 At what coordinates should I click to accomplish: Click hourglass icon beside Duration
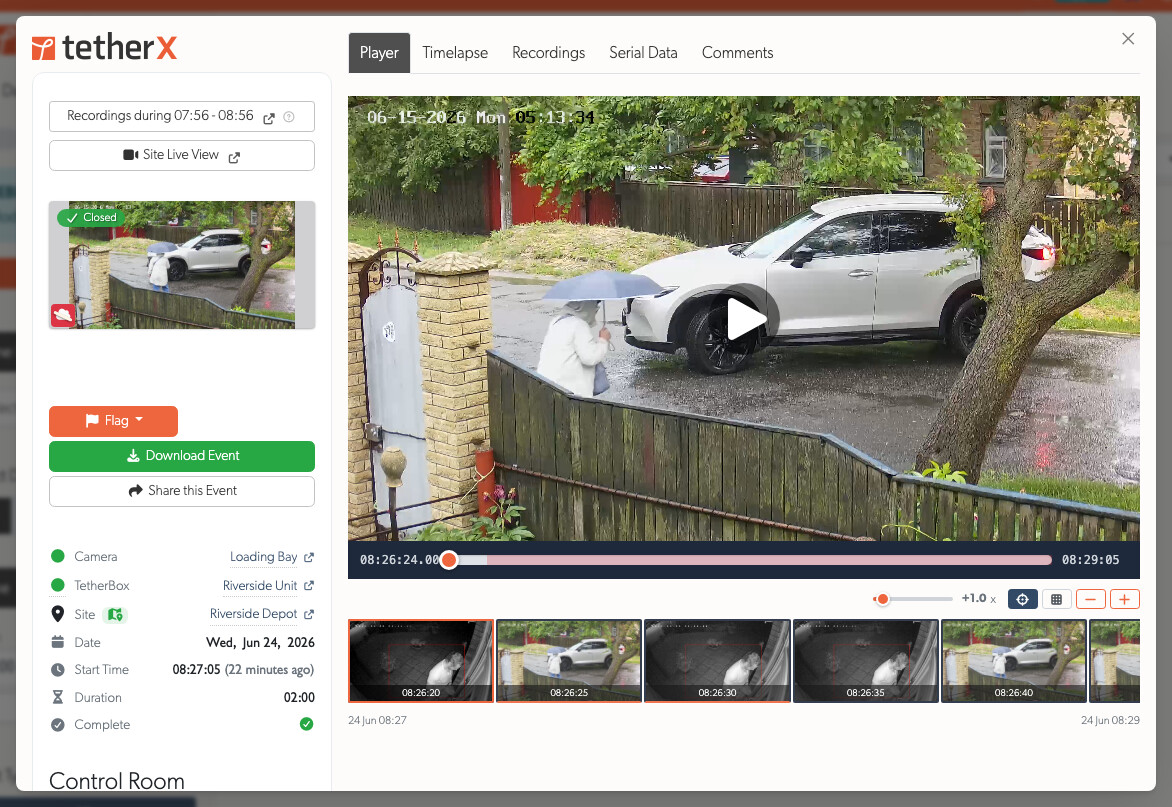[58, 697]
